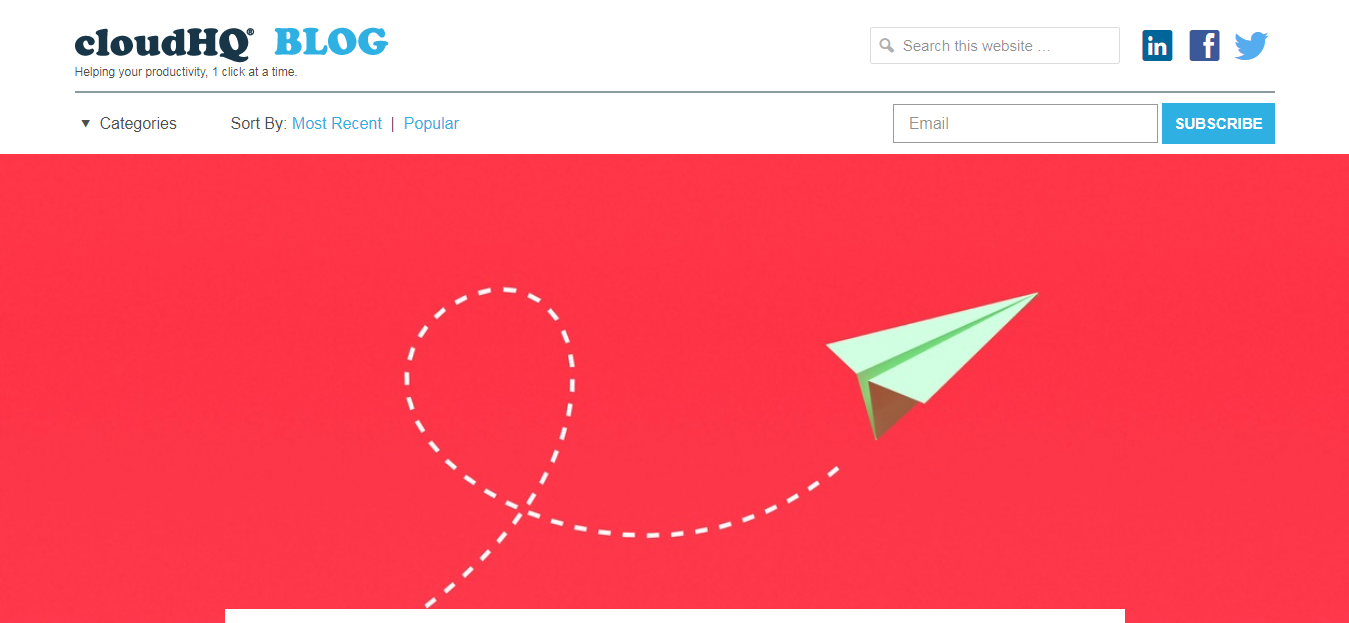This screenshot has width=1349, height=623.
Task: Click the SUBSCRIBE button
Action: click(x=1218, y=124)
